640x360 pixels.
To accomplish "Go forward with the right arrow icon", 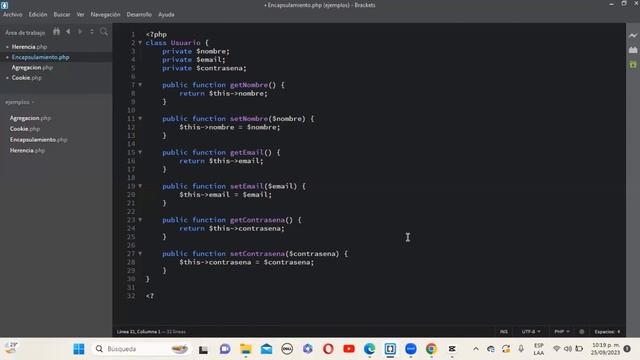I will point(80,32).
